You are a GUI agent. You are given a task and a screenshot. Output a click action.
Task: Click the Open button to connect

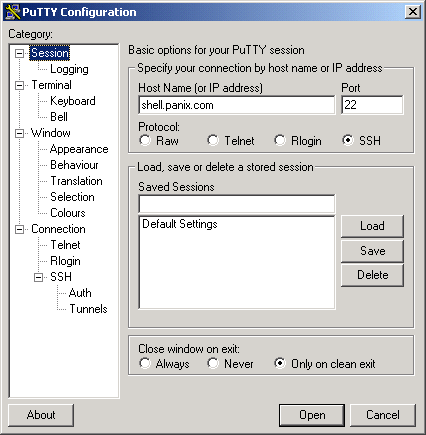tap(312, 415)
